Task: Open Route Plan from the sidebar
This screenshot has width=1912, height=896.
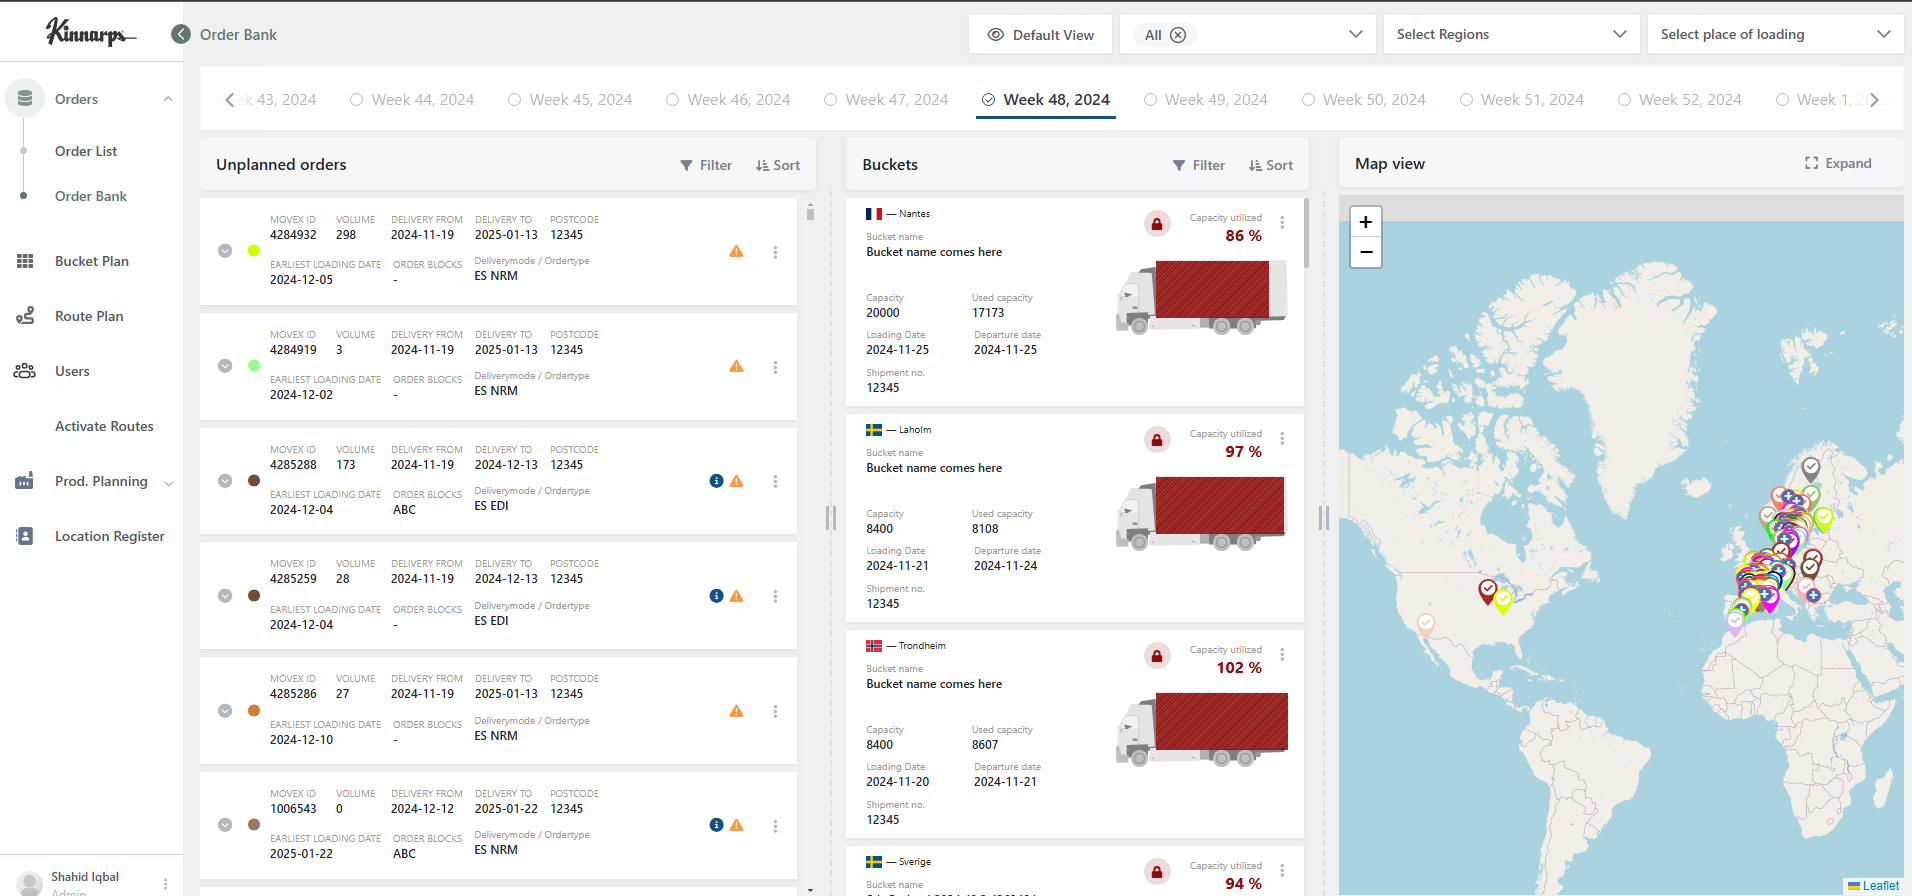Action: point(89,316)
